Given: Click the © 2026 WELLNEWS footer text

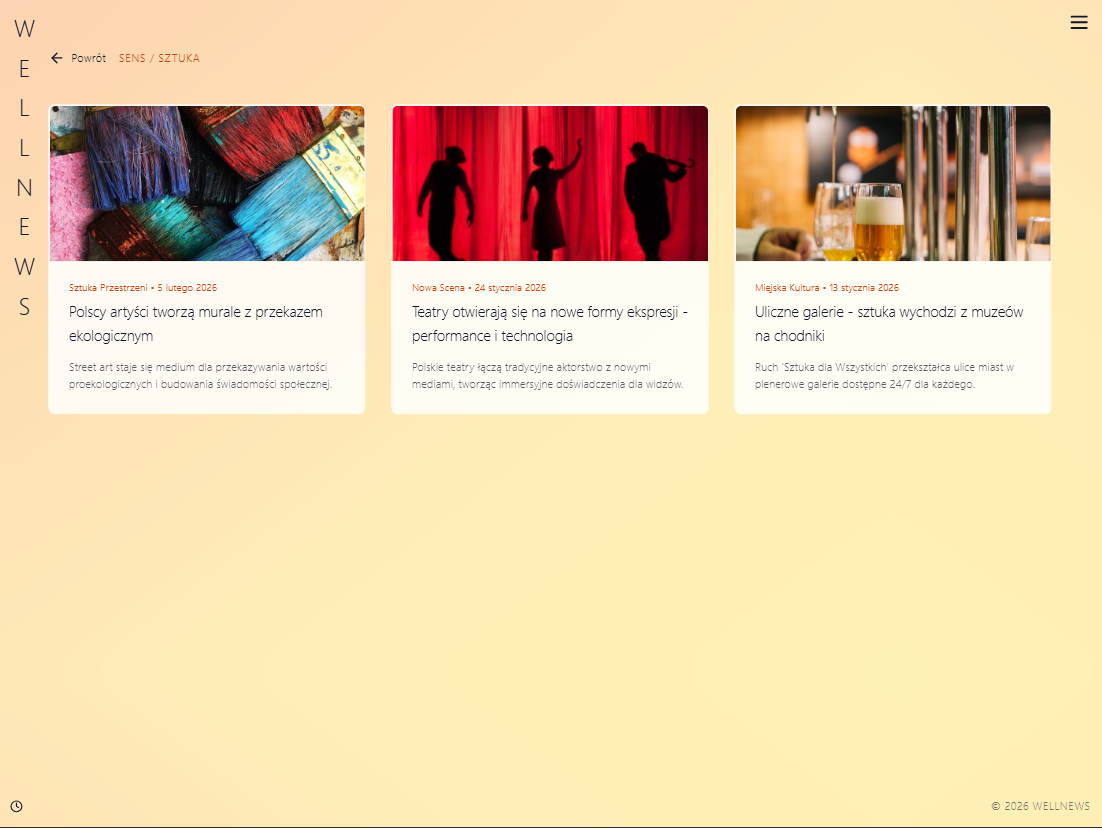Looking at the screenshot, I should 1040,806.
